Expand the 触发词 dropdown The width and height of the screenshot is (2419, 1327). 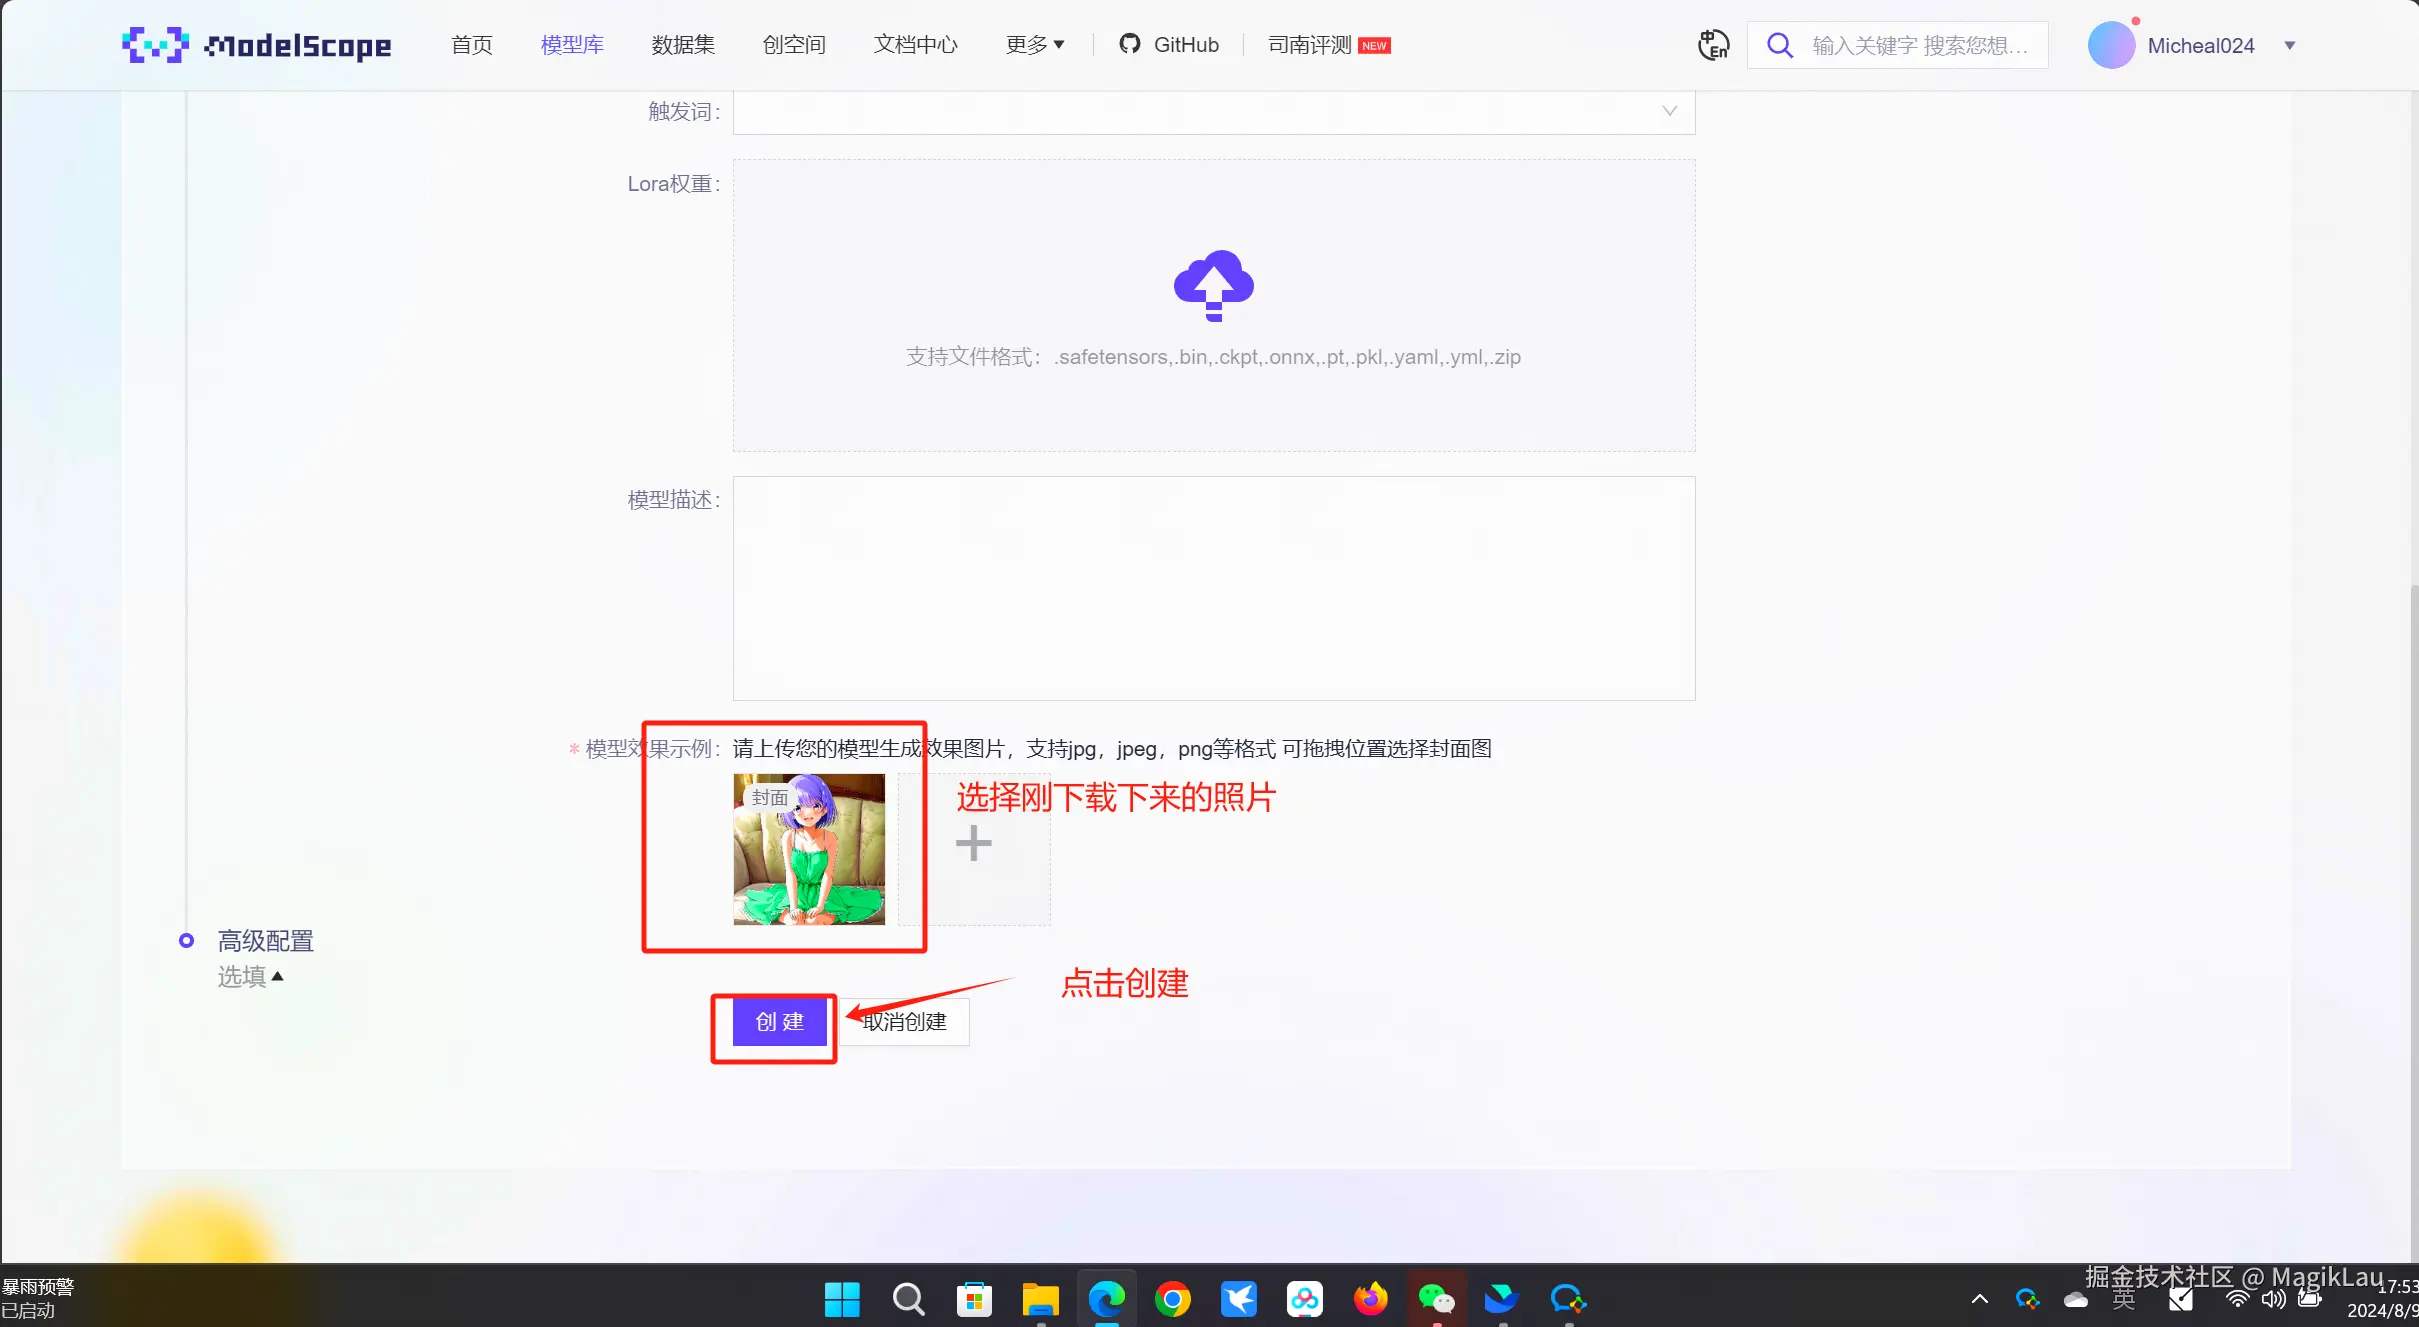click(1213, 111)
